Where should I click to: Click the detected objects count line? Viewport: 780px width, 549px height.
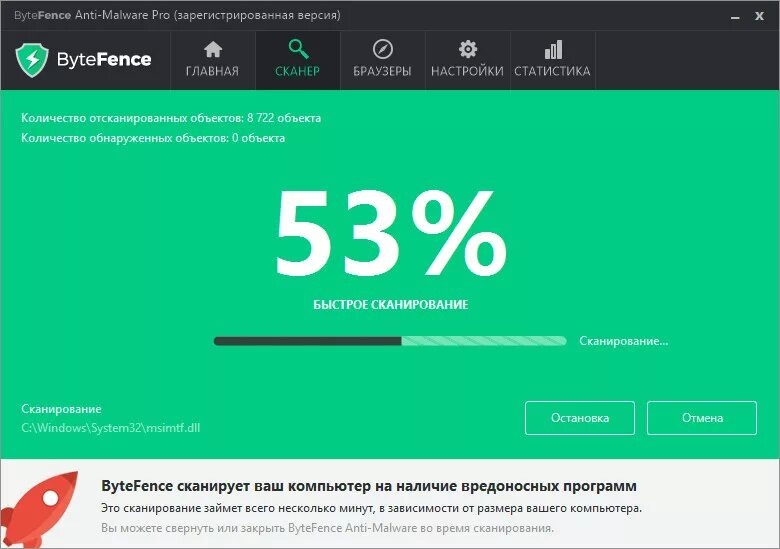[153, 138]
